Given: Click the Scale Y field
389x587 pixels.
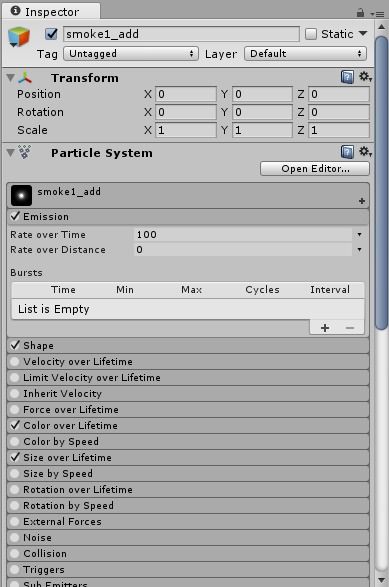Looking at the screenshot, I should click(262, 130).
